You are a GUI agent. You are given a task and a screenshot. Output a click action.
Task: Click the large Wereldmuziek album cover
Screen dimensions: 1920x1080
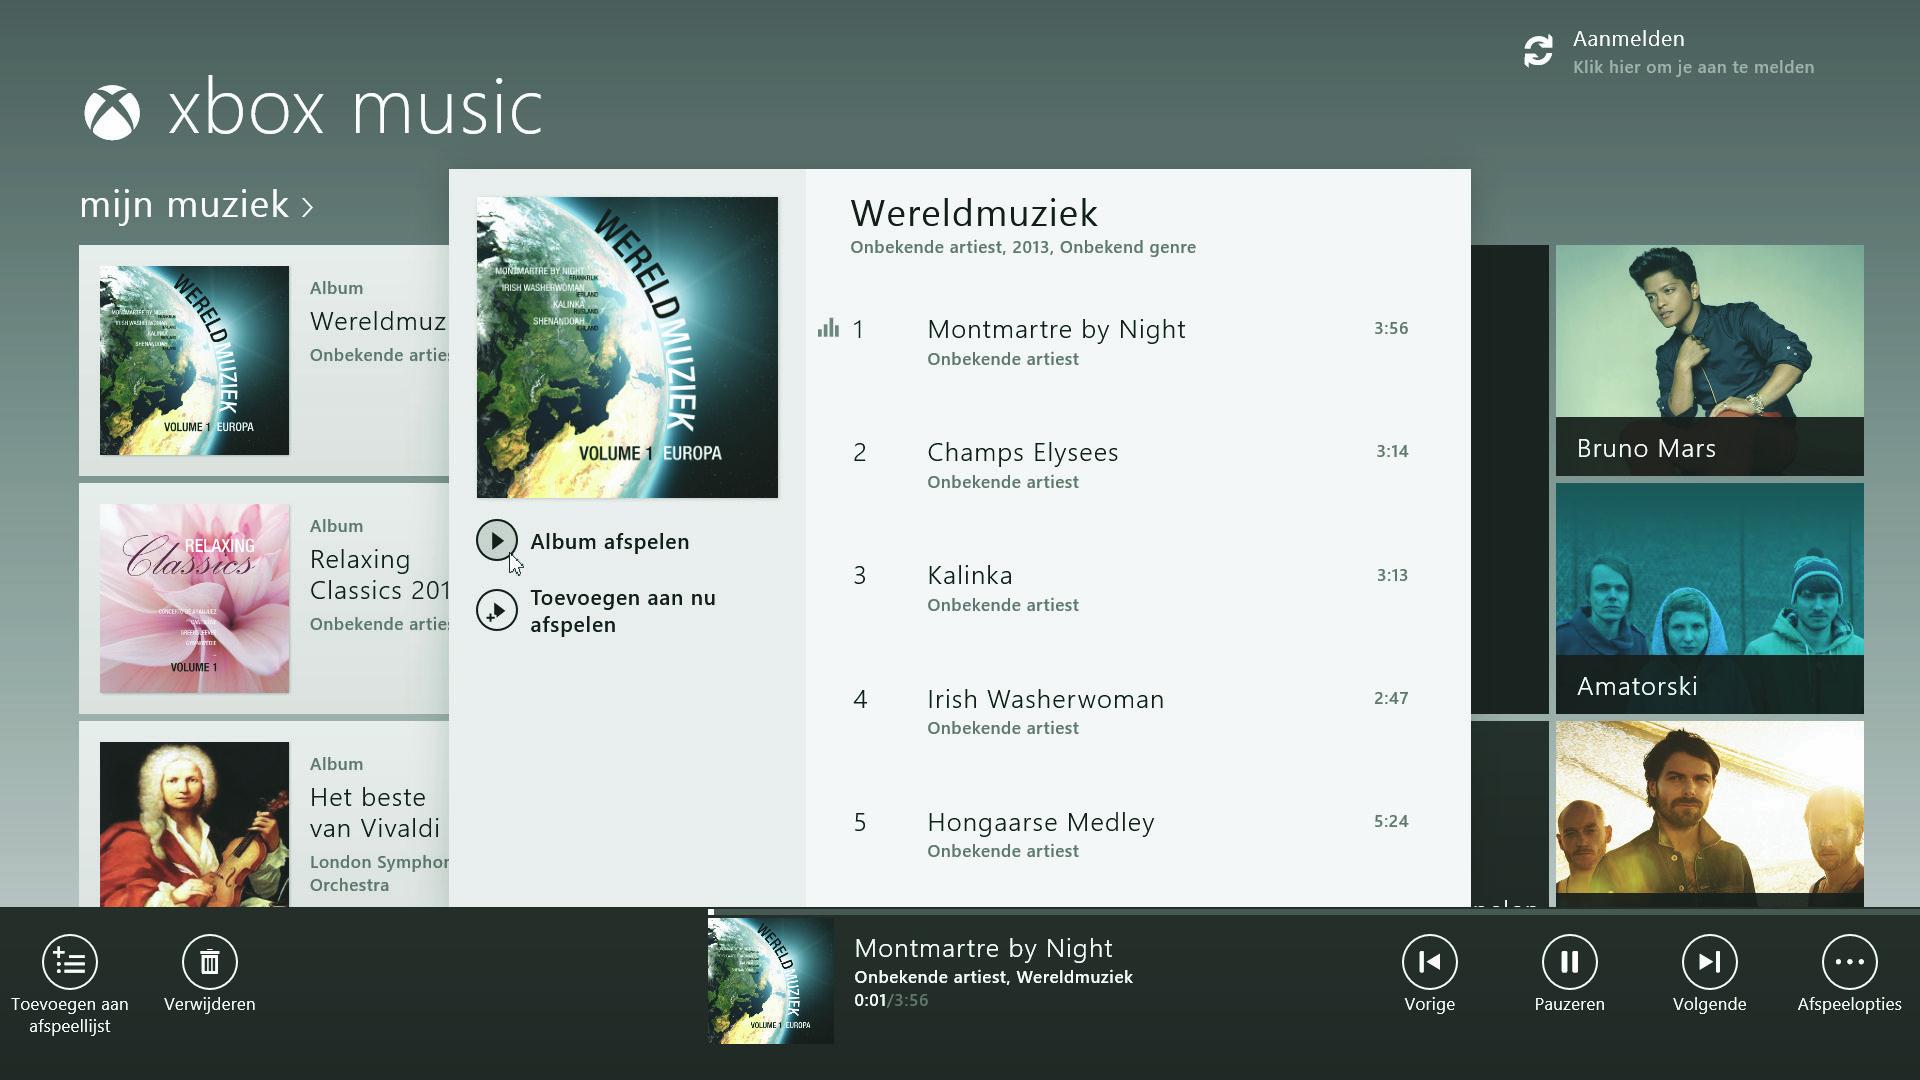627,347
